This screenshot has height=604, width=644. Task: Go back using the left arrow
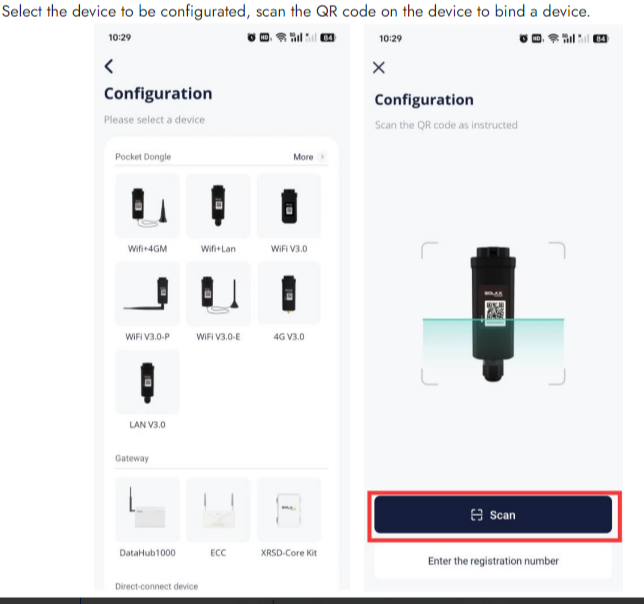click(x=109, y=66)
